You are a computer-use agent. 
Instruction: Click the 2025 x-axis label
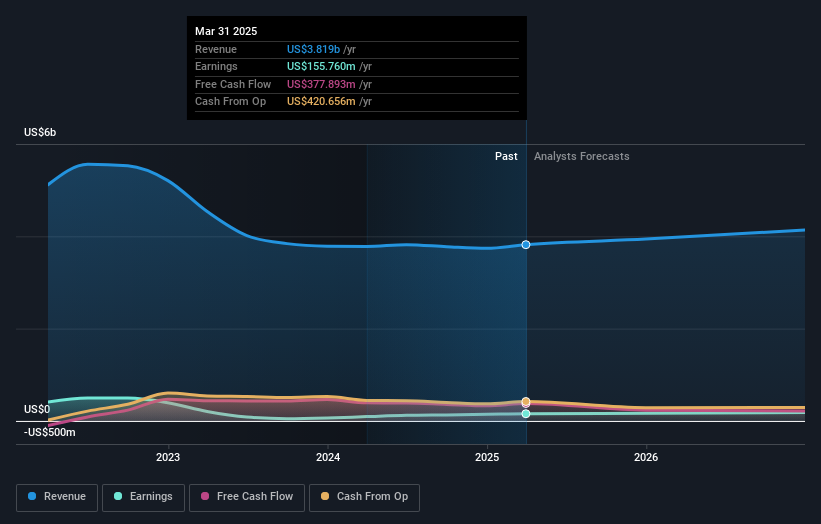tap(487, 457)
